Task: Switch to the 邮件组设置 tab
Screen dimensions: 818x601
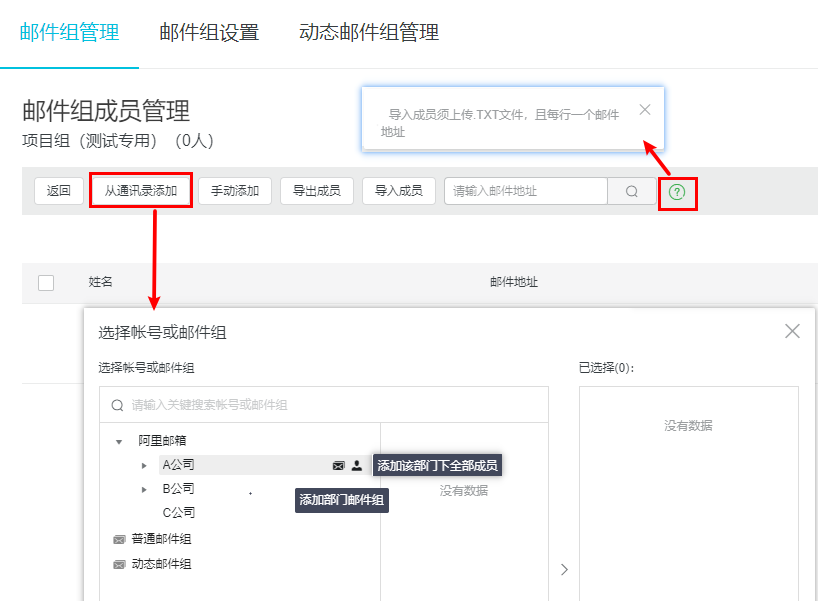Action: tap(209, 32)
